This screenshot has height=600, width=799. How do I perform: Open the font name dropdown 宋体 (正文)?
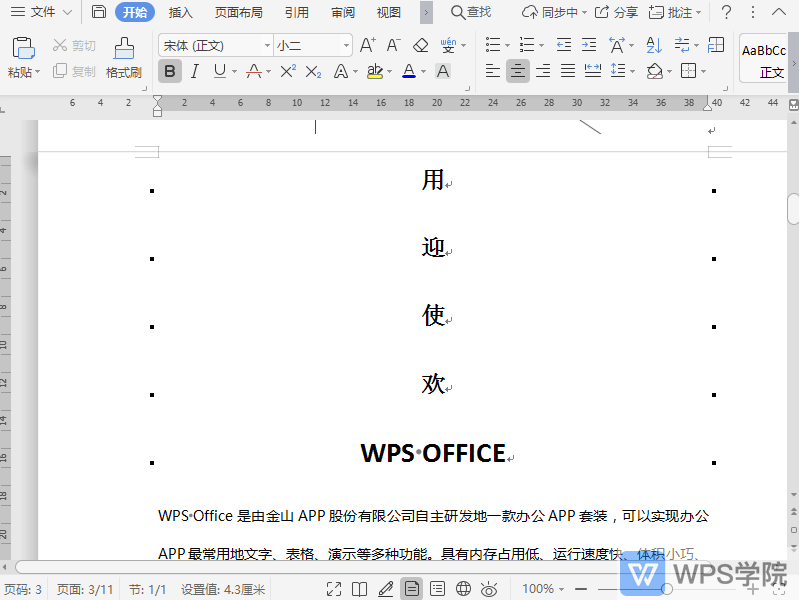coord(215,46)
